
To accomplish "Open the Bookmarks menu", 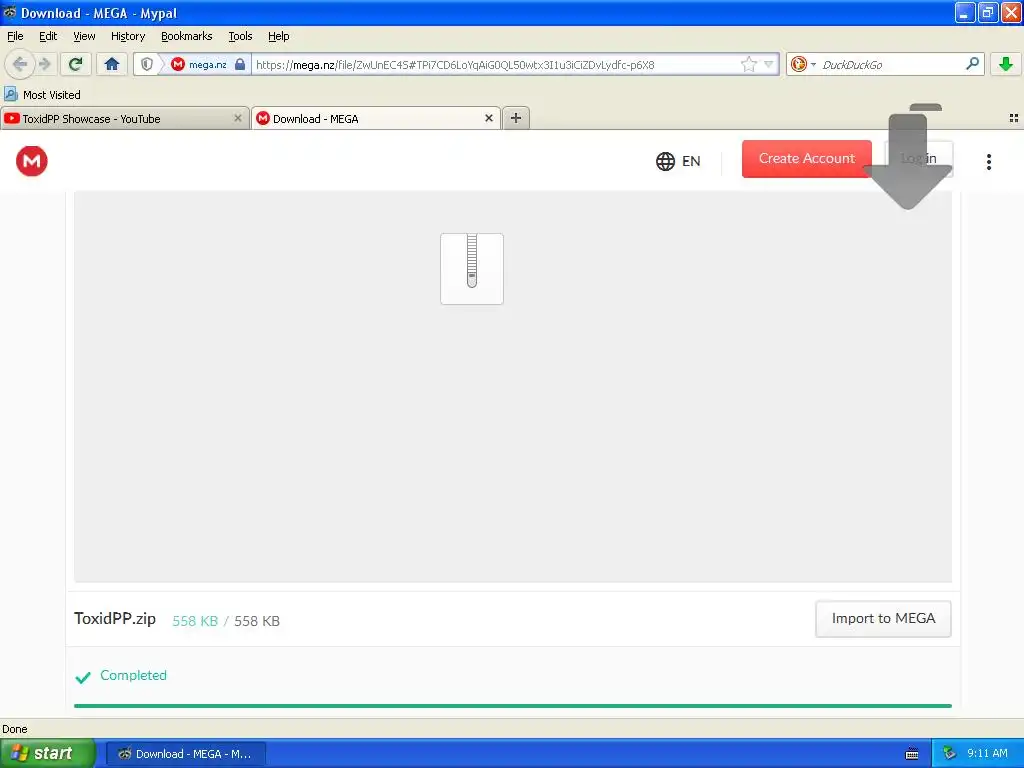I will [x=186, y=36].
